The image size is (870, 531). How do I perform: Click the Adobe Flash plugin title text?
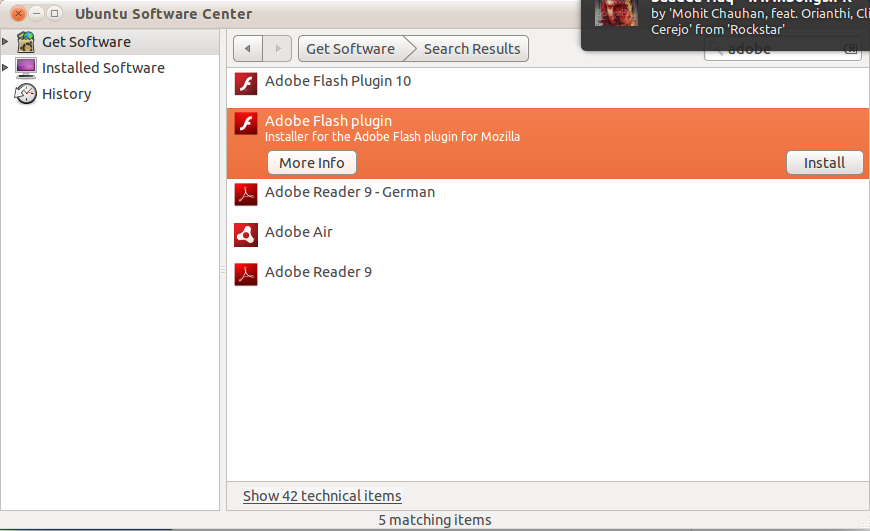[328, 120]
